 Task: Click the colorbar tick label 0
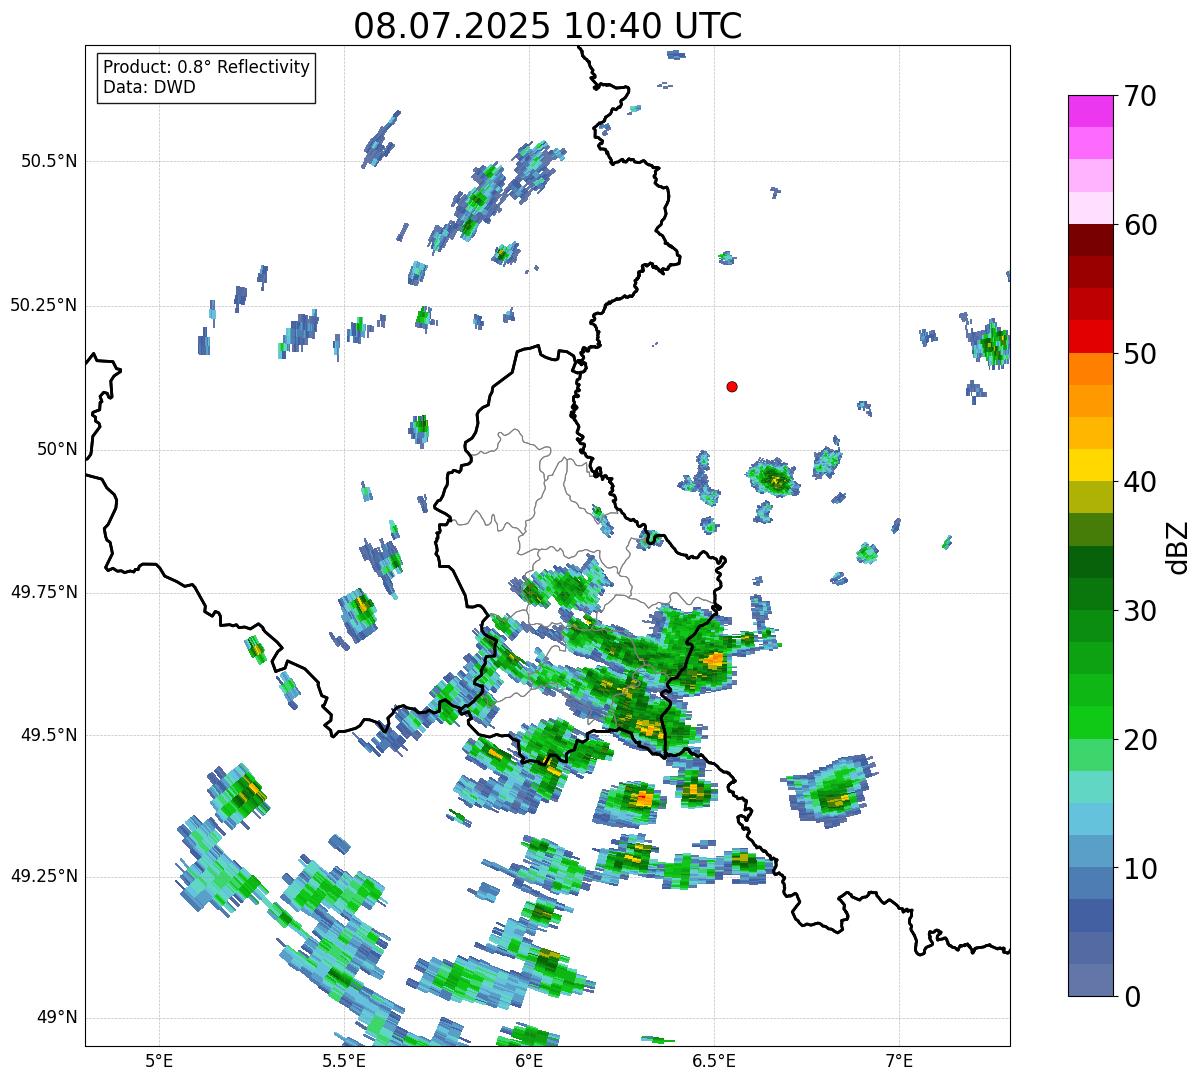tap(1132, 997)
